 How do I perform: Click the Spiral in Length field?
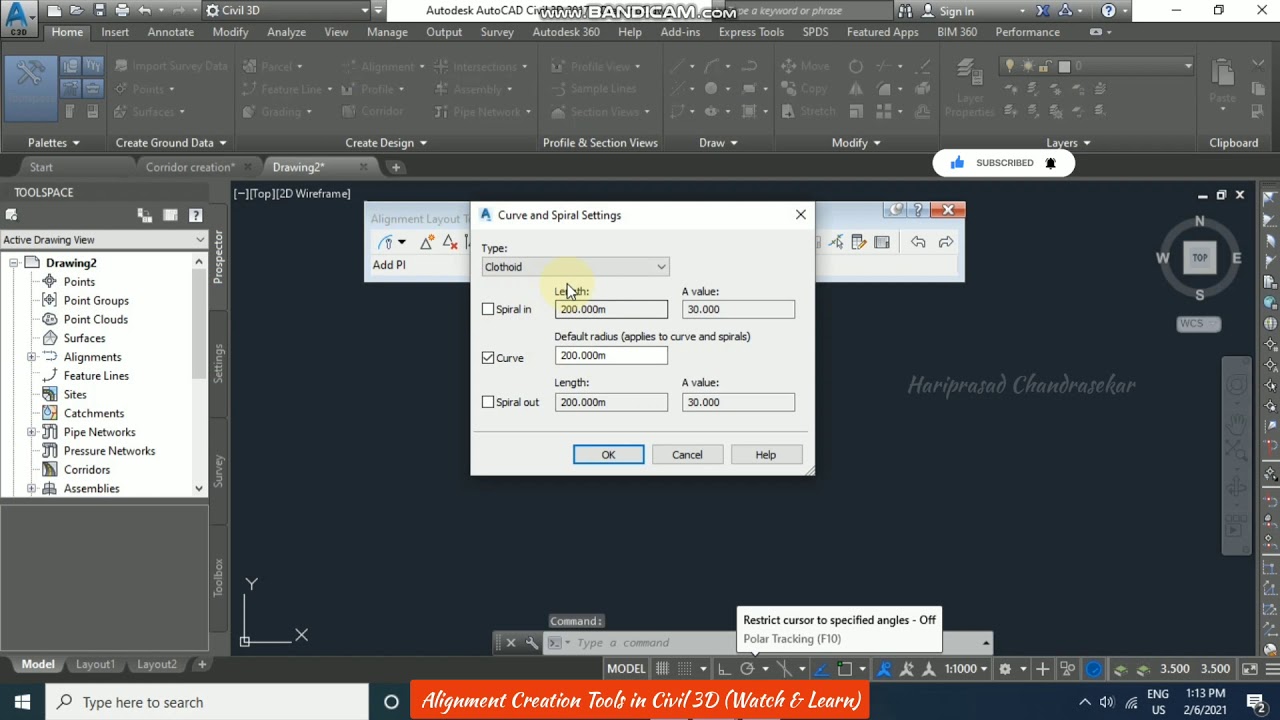[x=611, y=310]
